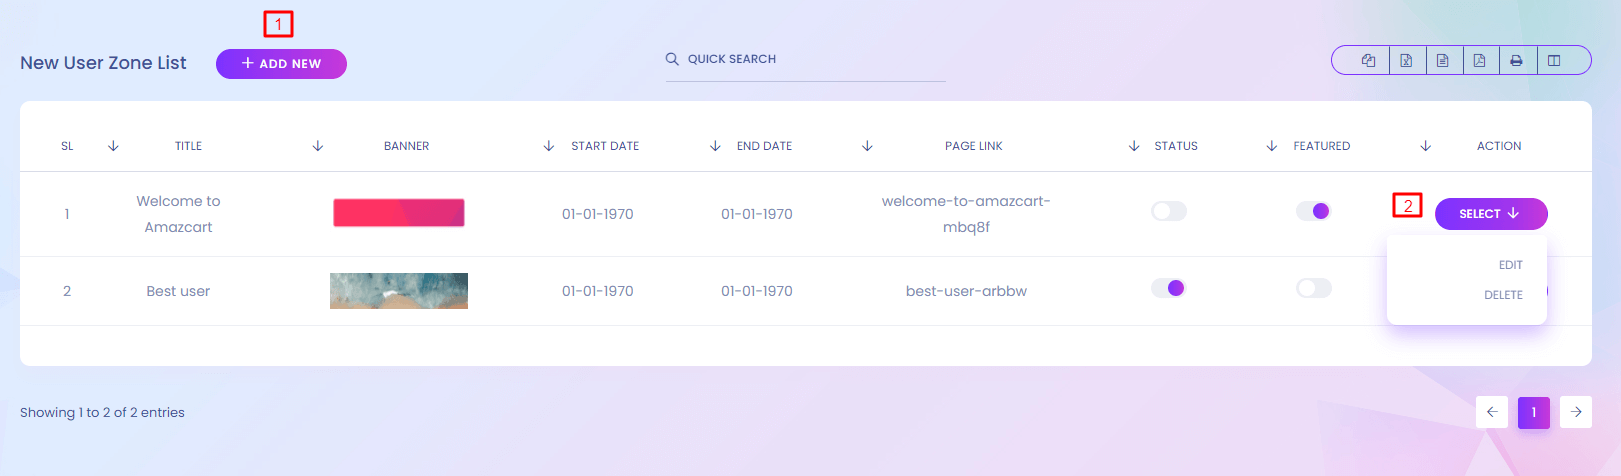The width and height of the screenshot is (1621, 476).
Task: Choose Edit from the action menu
Action: [1510, 265]
